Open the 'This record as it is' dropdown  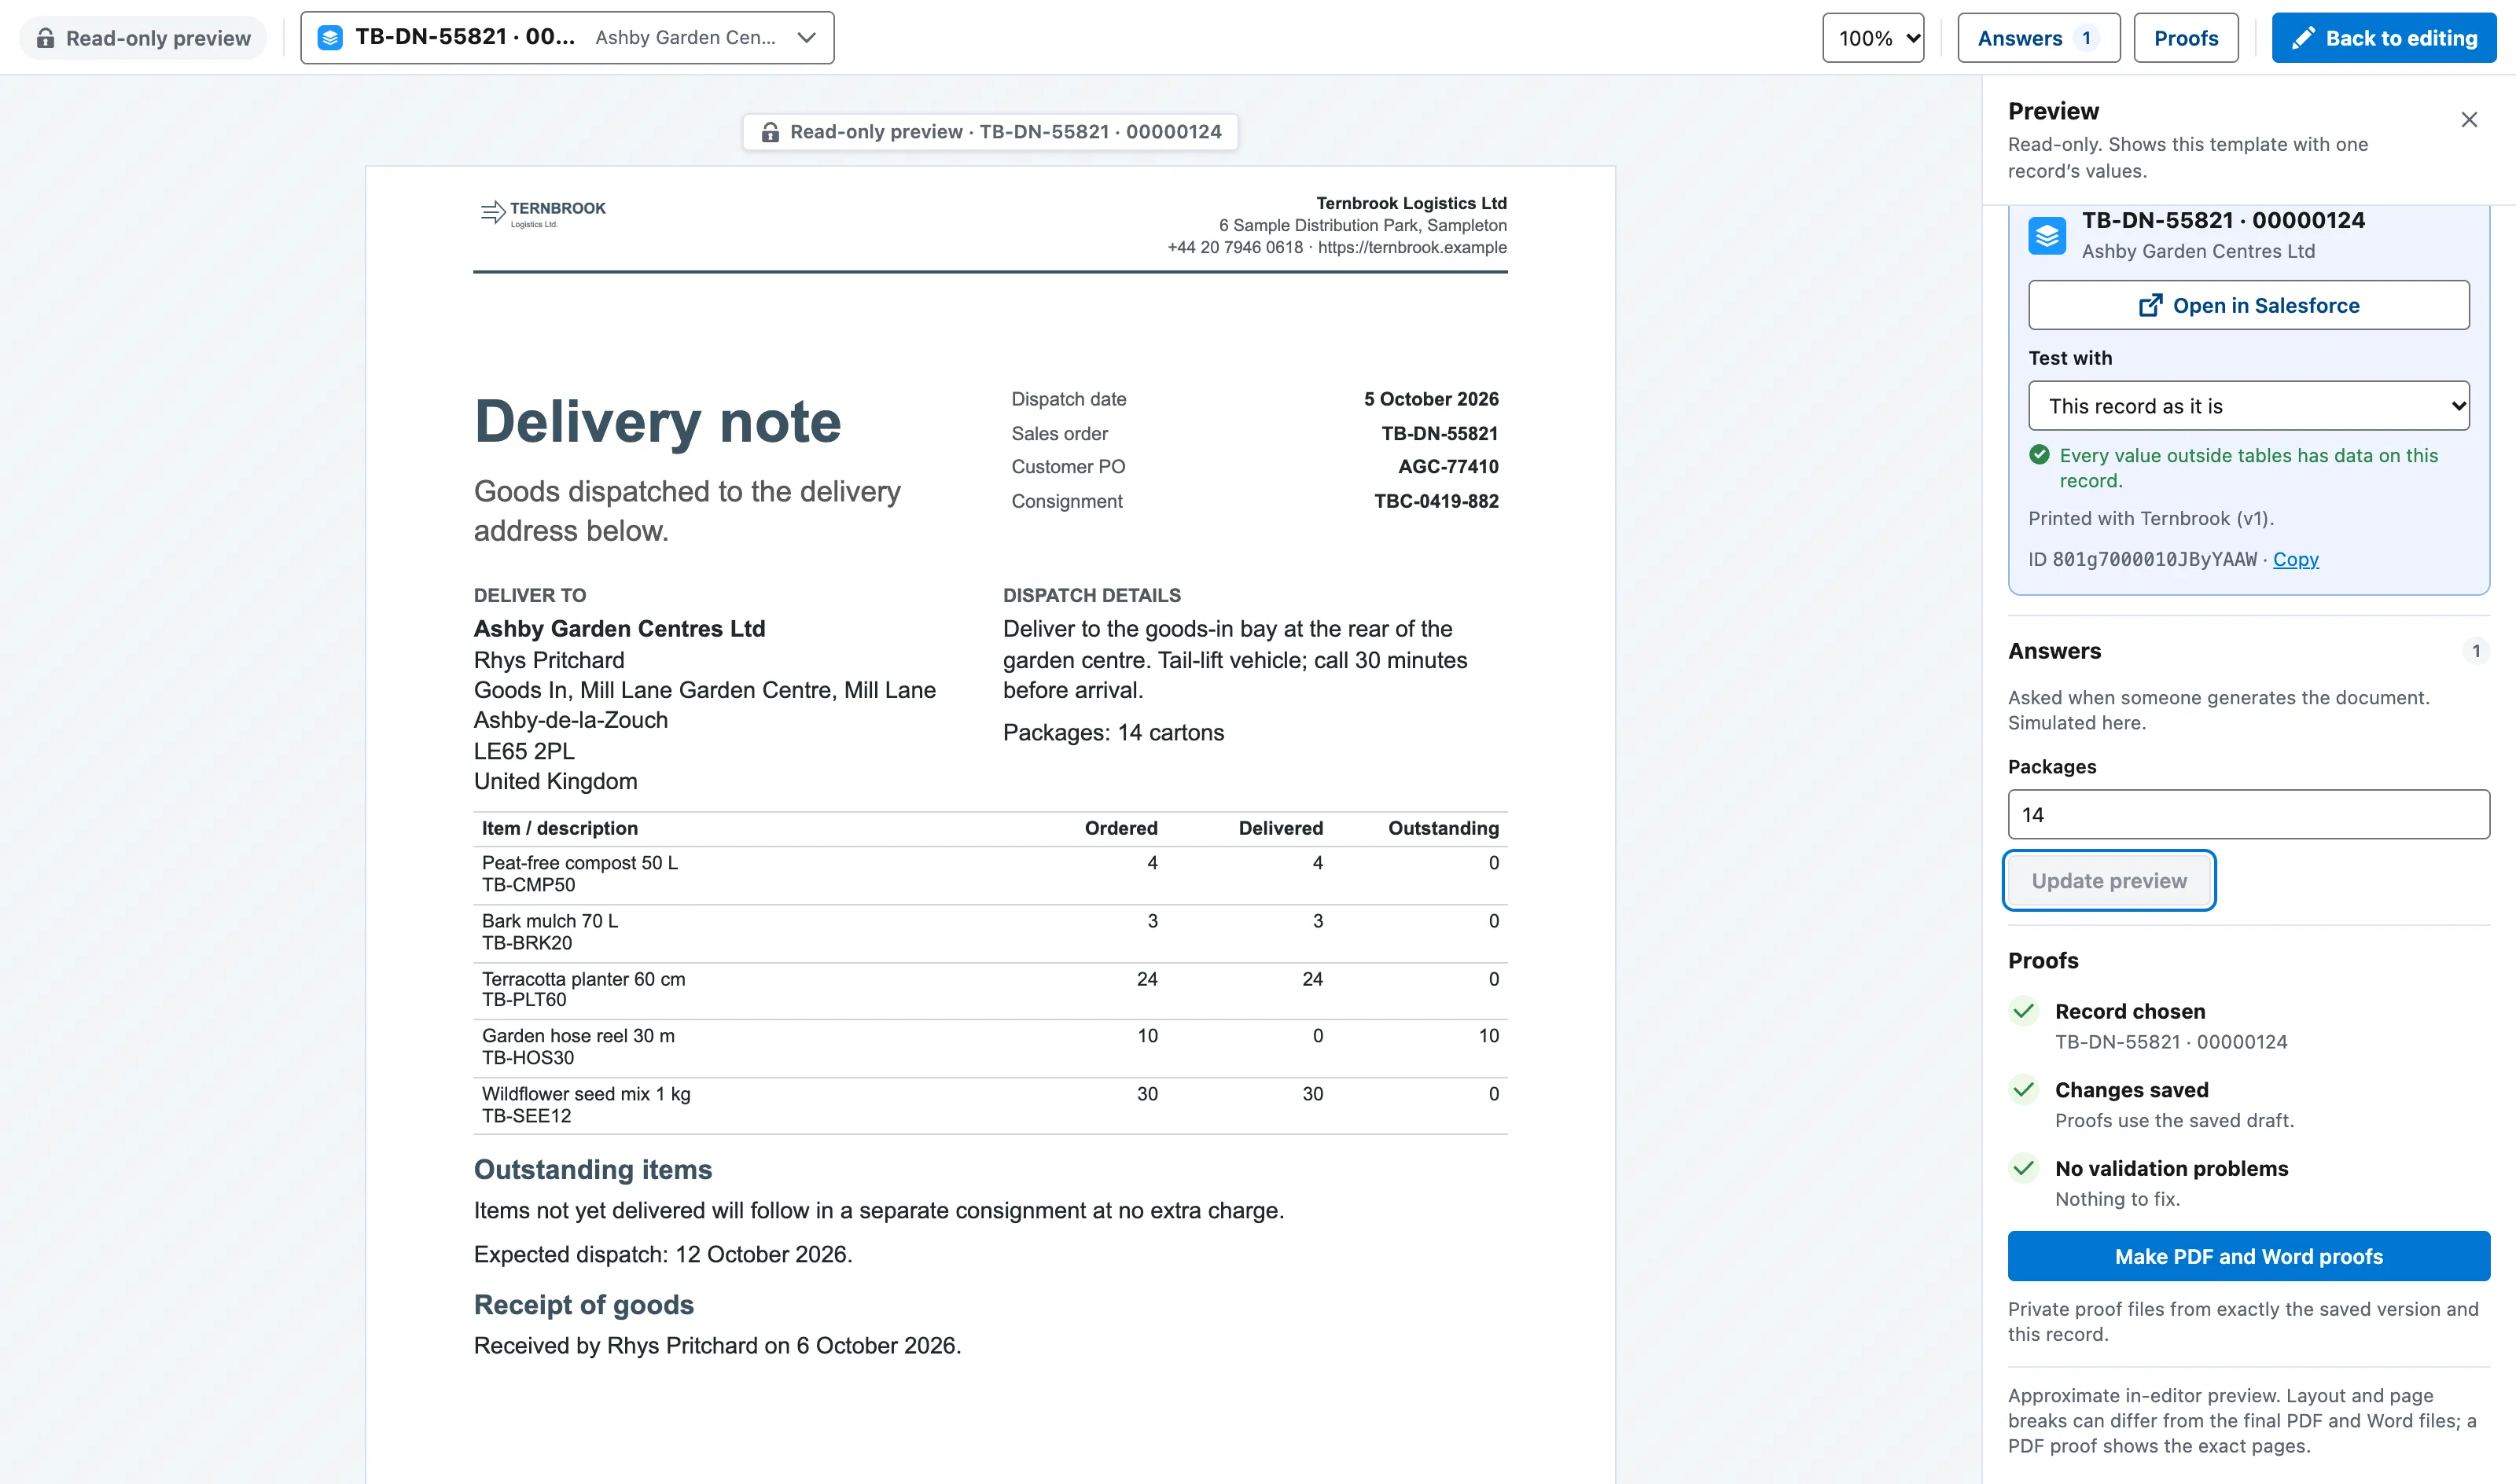click(x=2248, y=406)
